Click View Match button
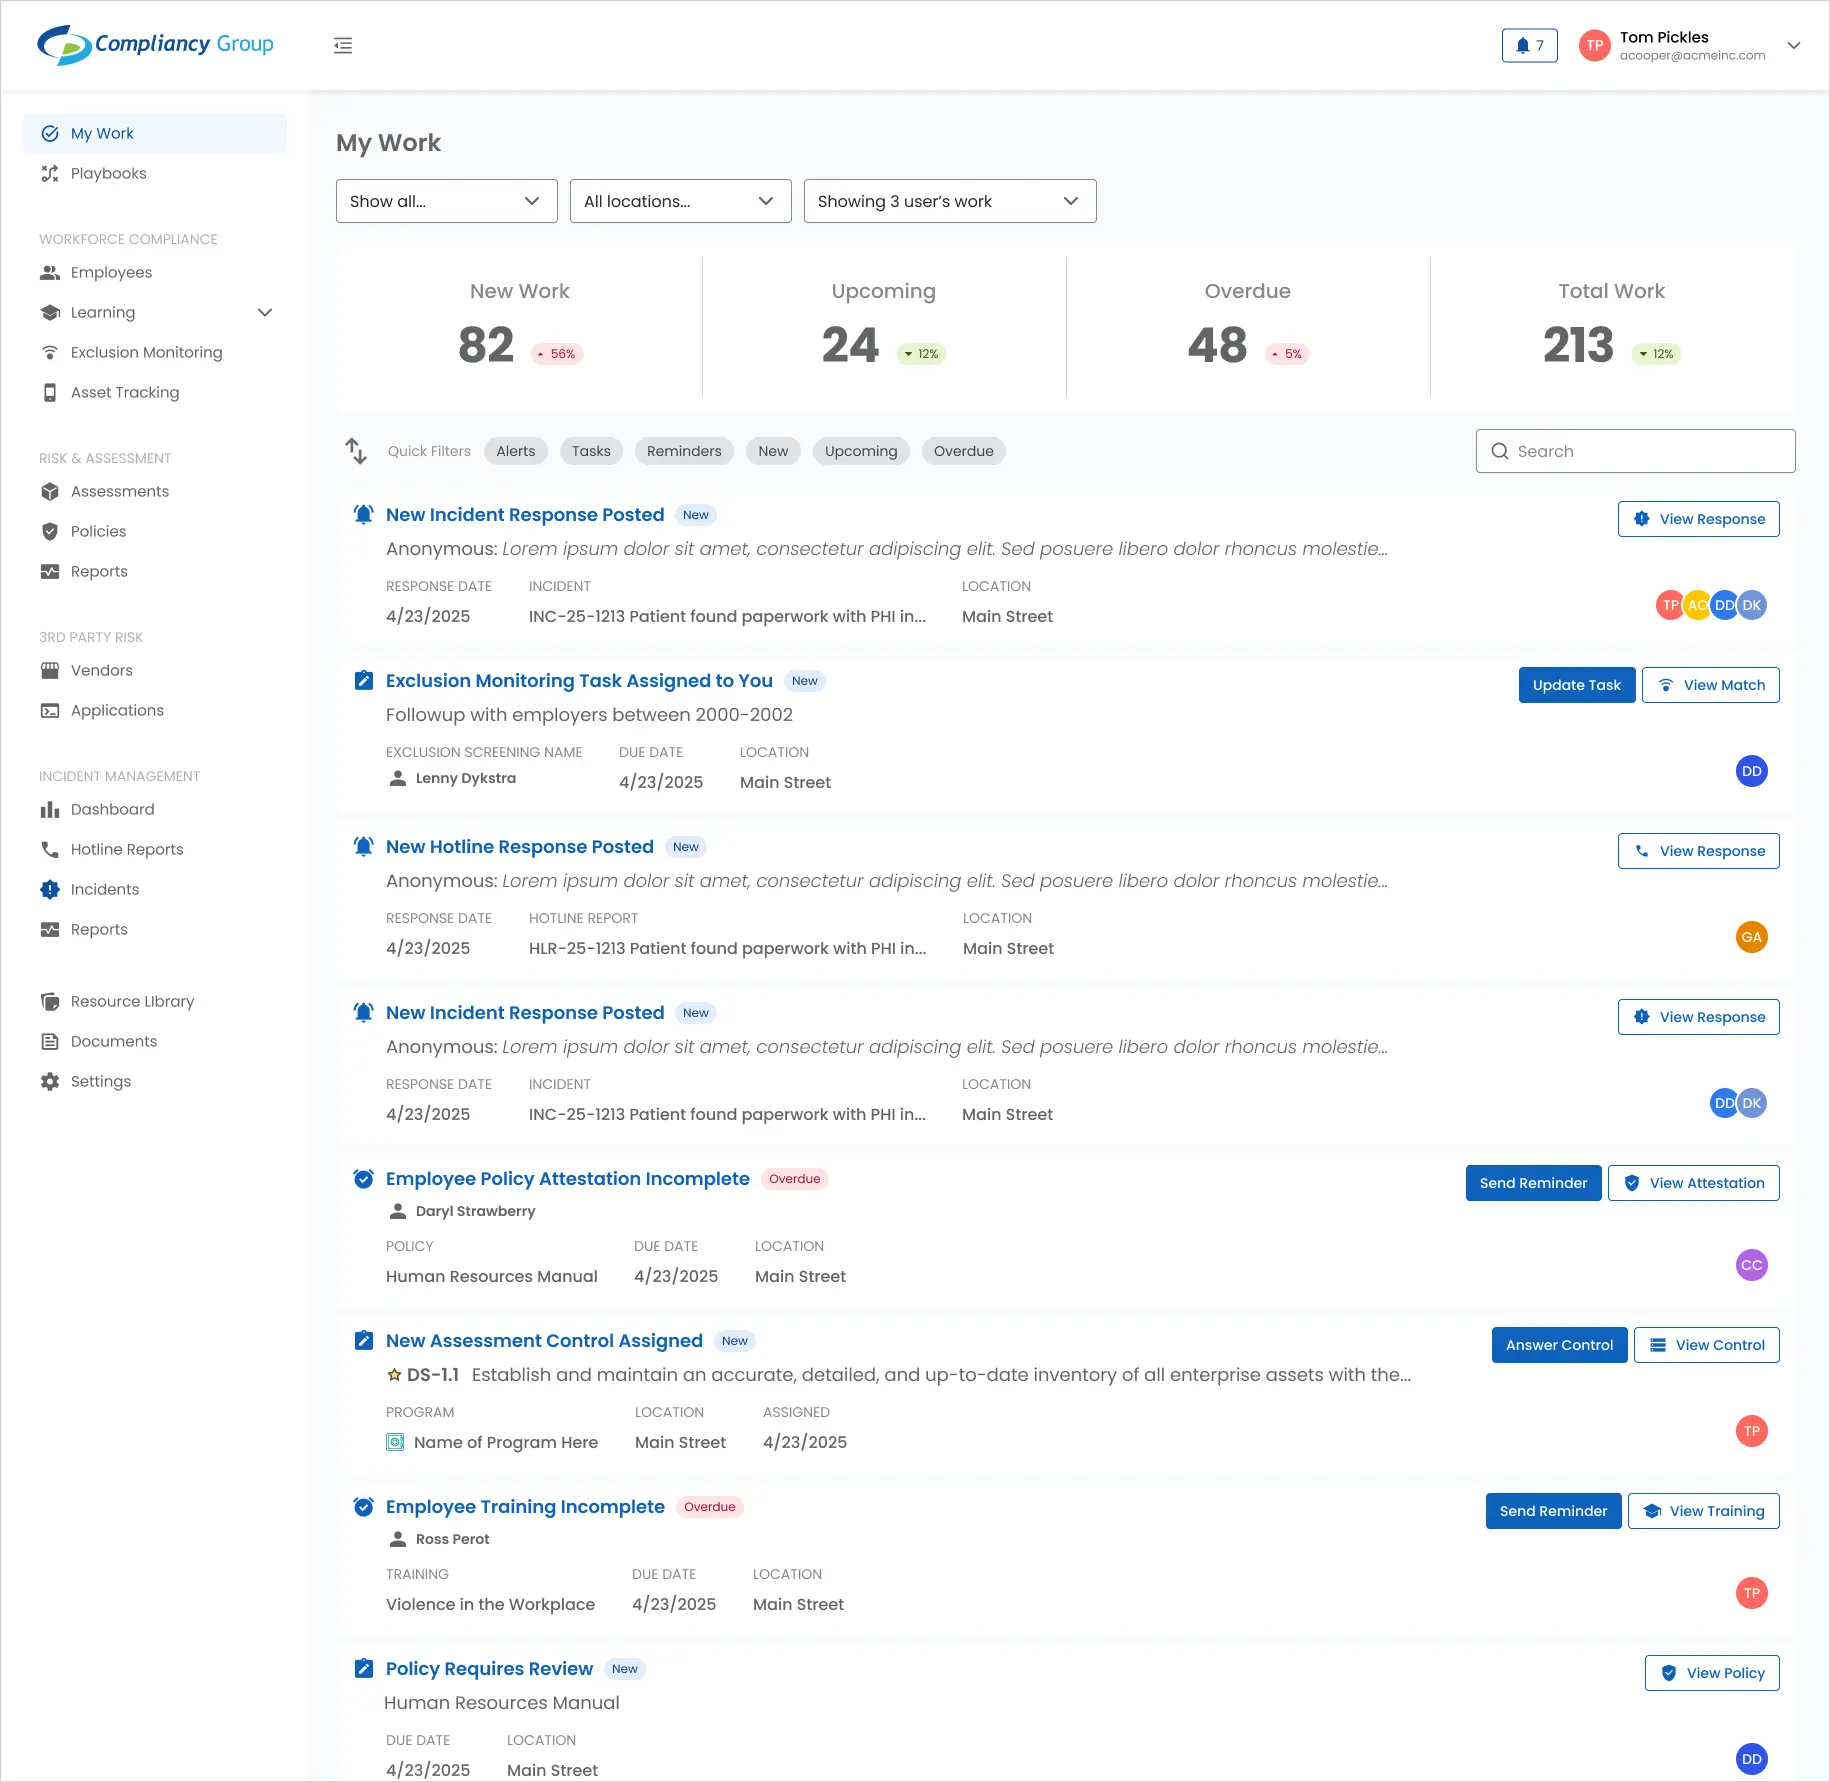 (1710, 685)
